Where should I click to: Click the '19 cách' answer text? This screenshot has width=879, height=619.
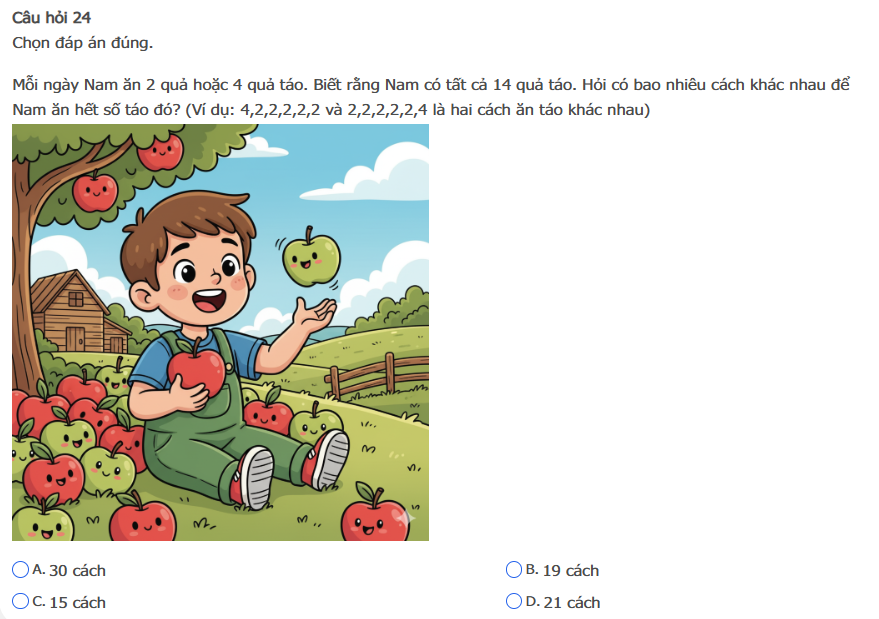click(x=571, y=571)
